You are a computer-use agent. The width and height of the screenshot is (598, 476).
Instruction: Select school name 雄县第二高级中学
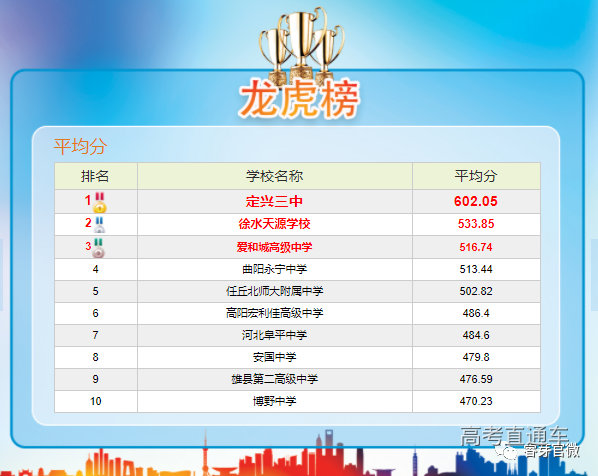(x=275, y=380)
